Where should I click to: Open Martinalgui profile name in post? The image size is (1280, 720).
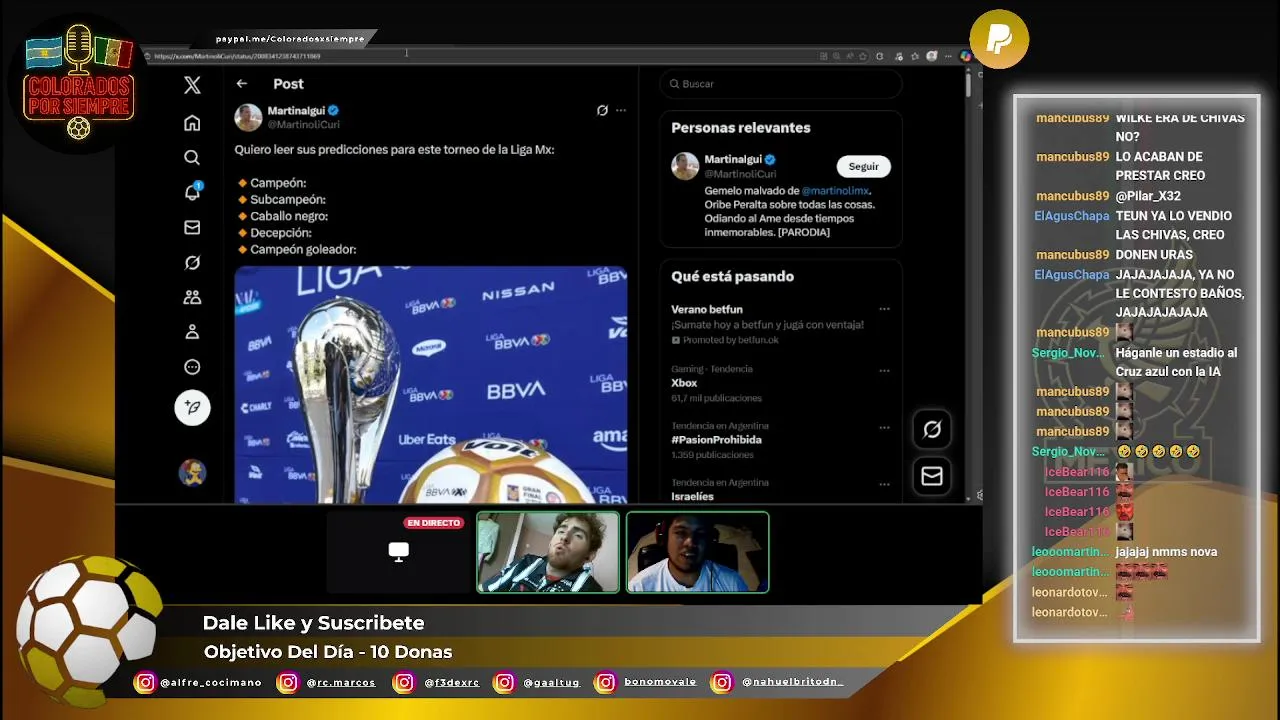[296, 111]
